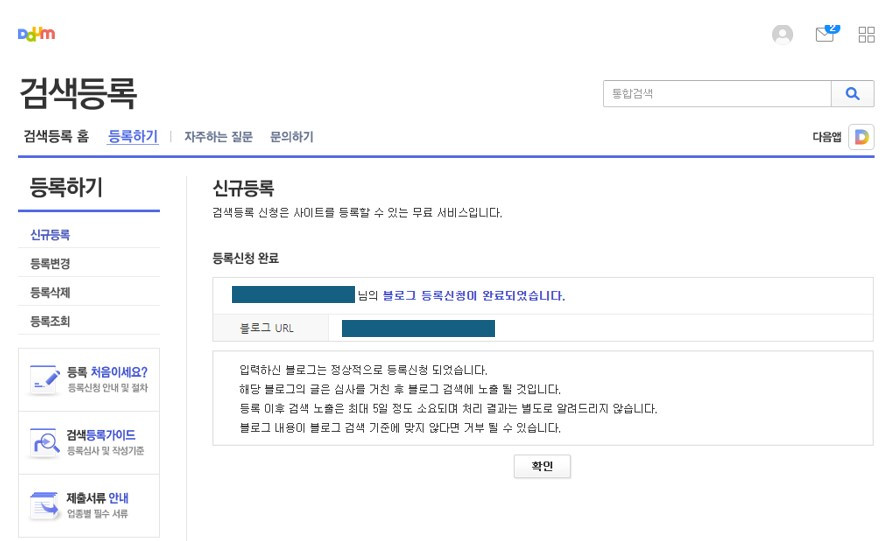This screenshot has height=541, width=891.
Task: Click the Daum logo
Action: coord(36,34)
